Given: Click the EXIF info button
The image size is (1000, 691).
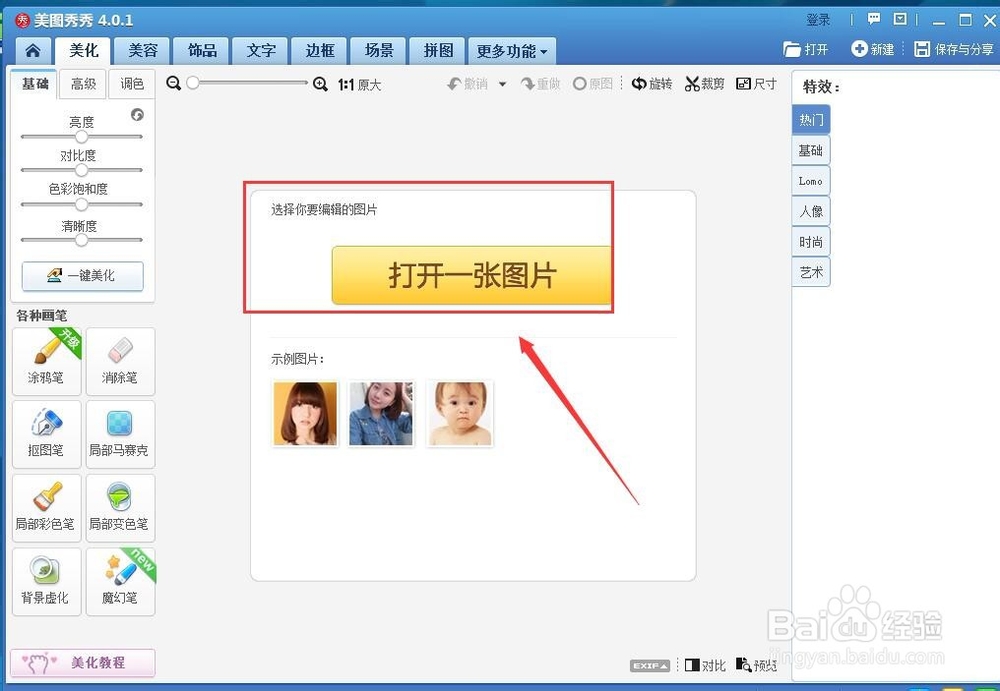Looking at the screenshot, I should pos(650,665).
